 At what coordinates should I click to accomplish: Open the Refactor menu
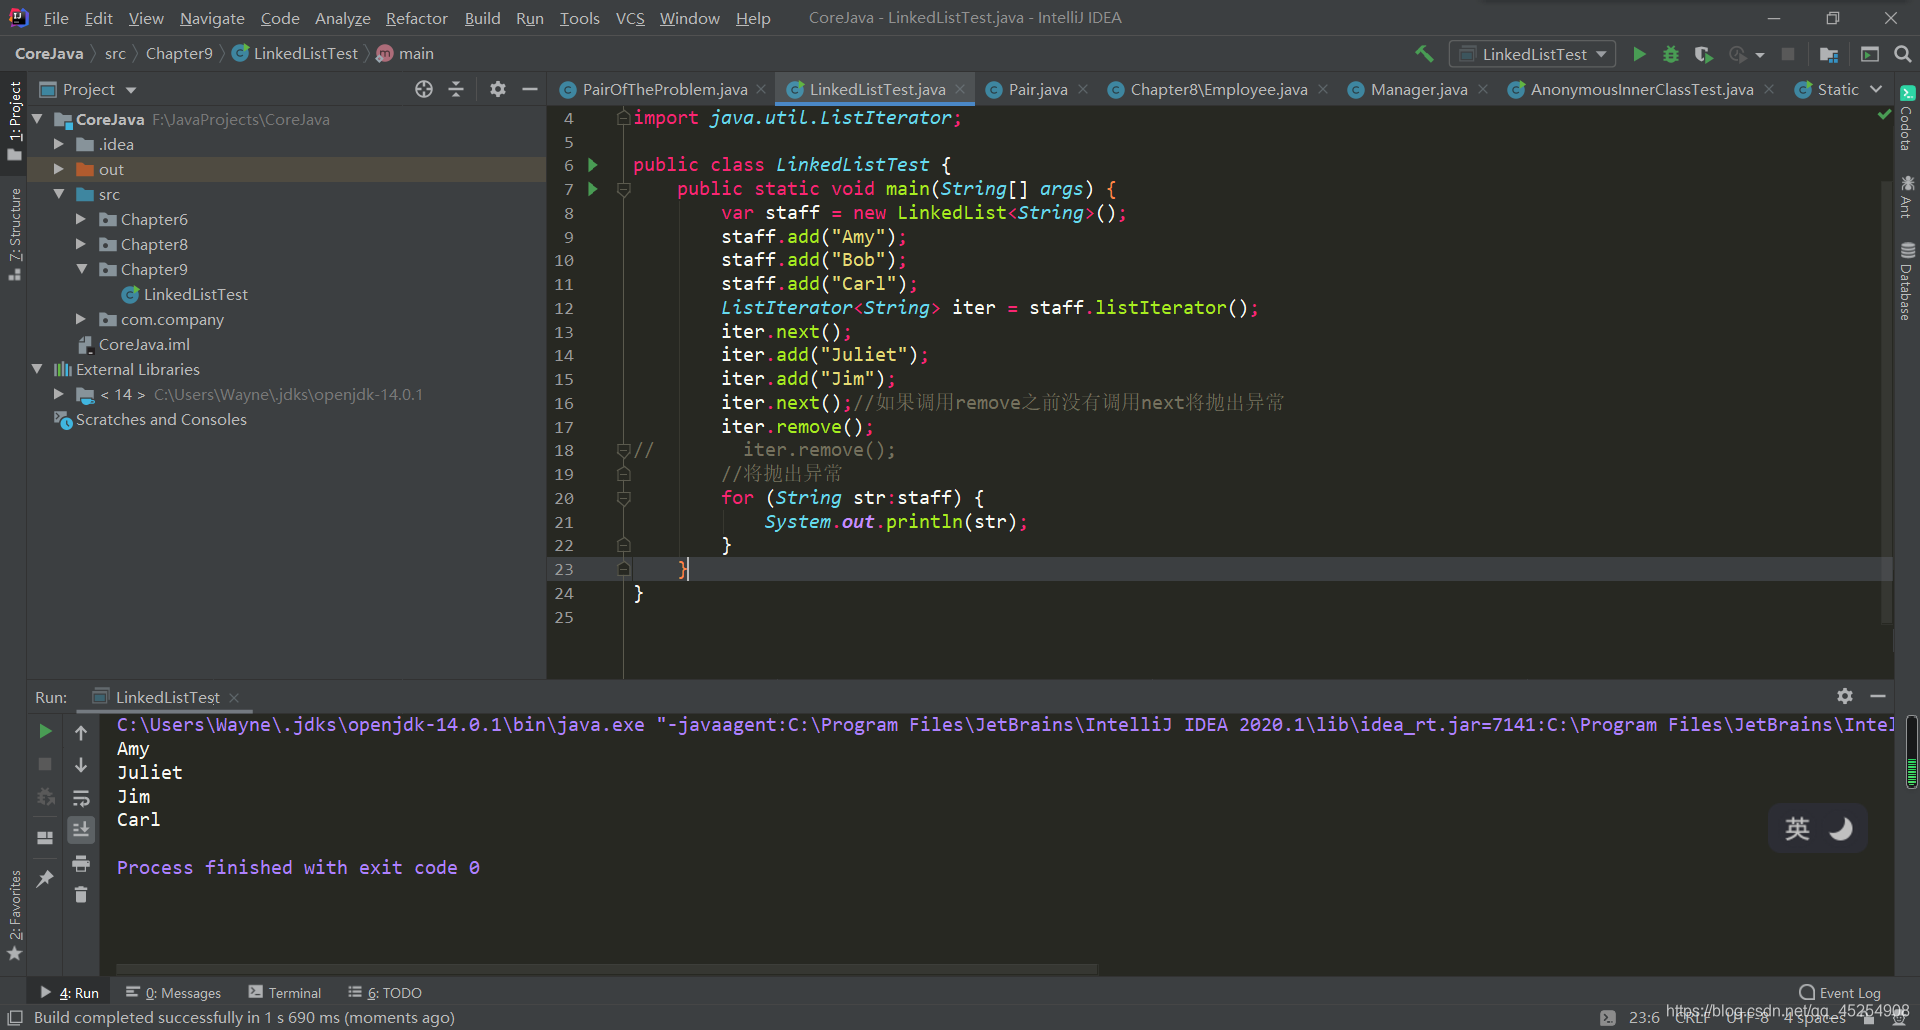[x=416, y=18]
